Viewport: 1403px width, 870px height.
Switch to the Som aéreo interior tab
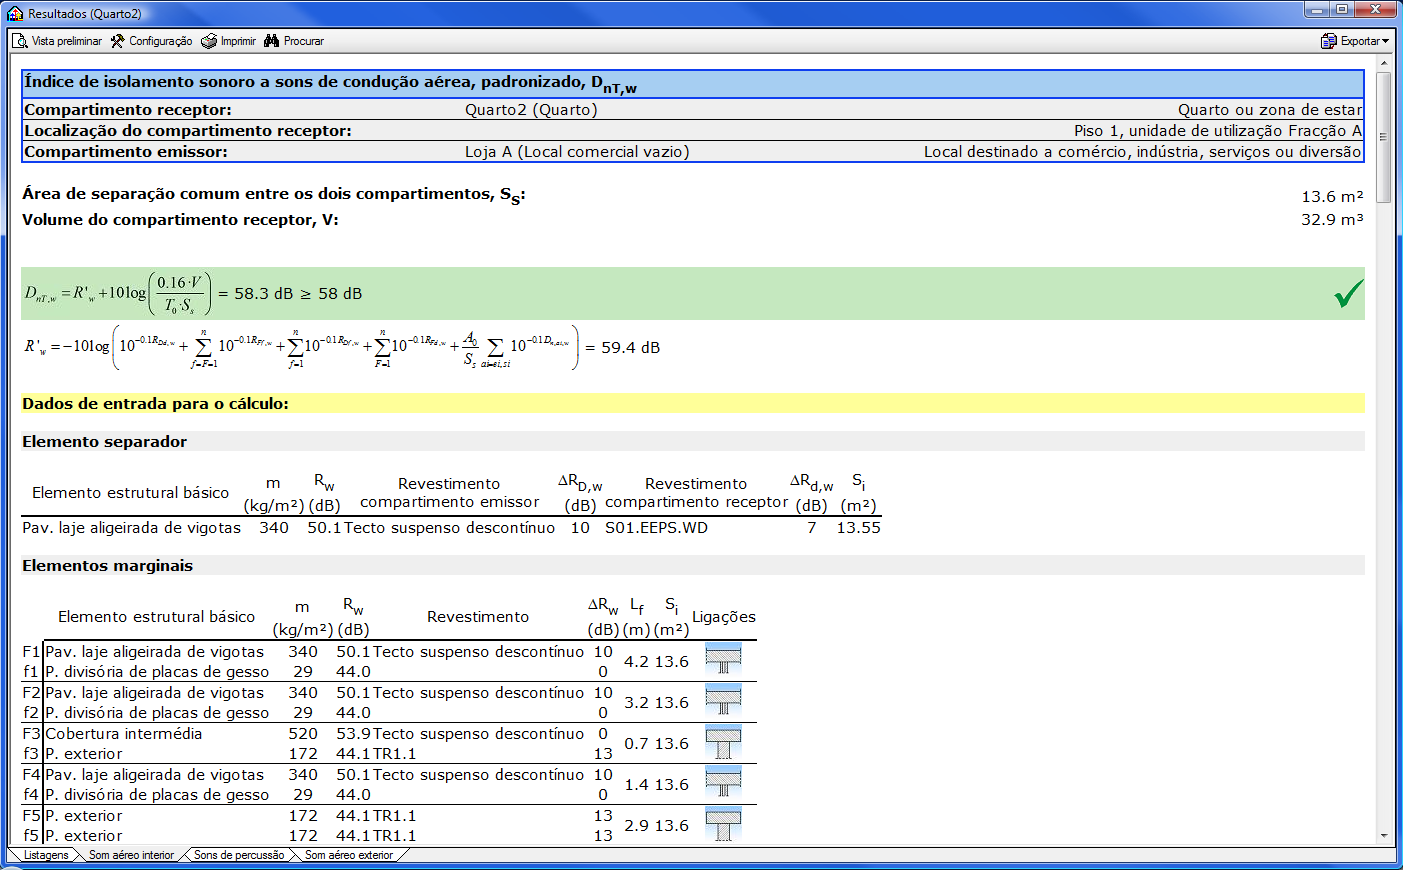tap(131, 855)
